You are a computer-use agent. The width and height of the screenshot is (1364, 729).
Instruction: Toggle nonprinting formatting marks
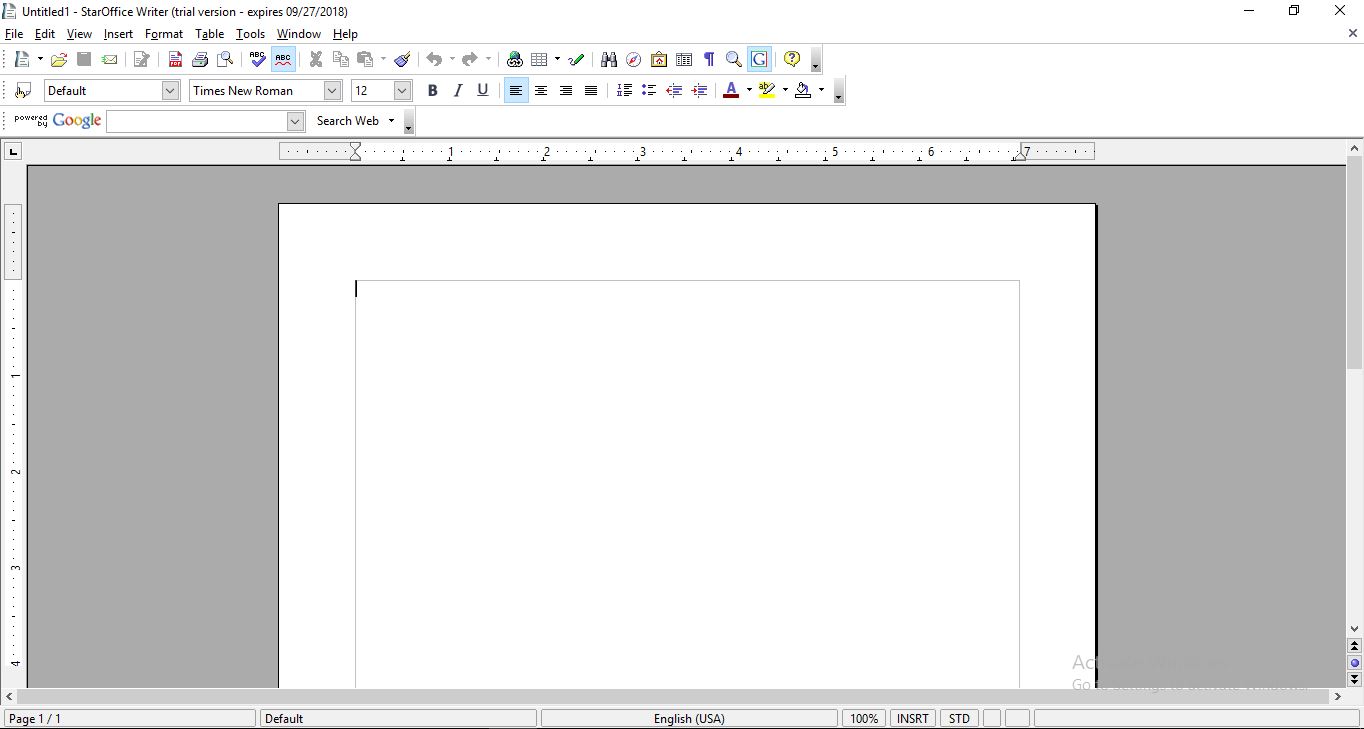(708, 59)
